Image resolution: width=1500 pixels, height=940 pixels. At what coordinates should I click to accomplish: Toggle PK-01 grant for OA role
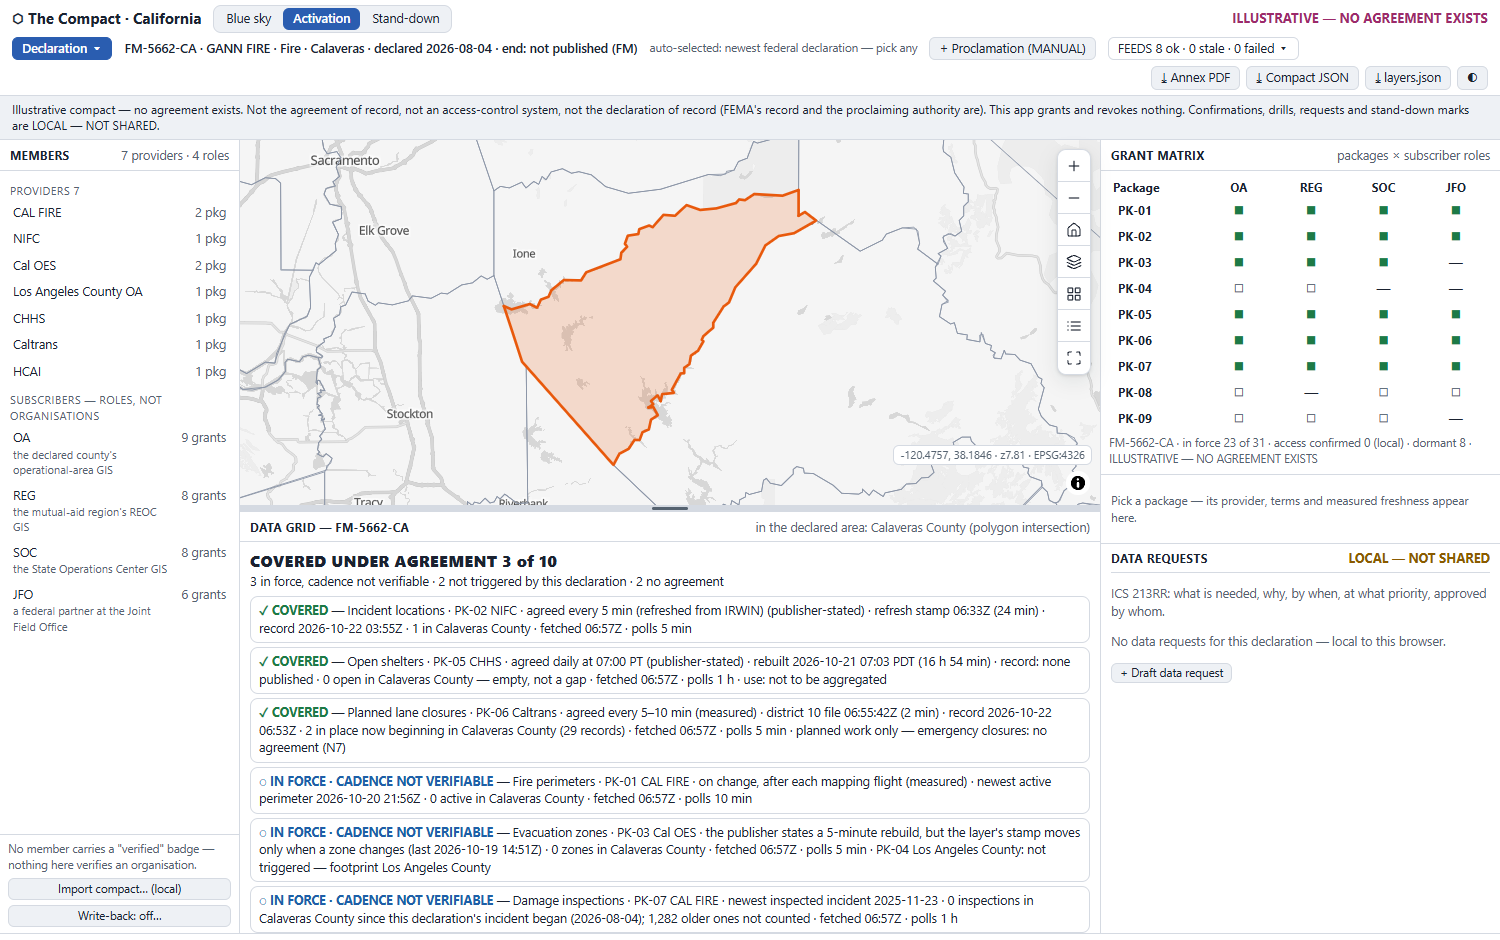click(x=1239, y=211)
